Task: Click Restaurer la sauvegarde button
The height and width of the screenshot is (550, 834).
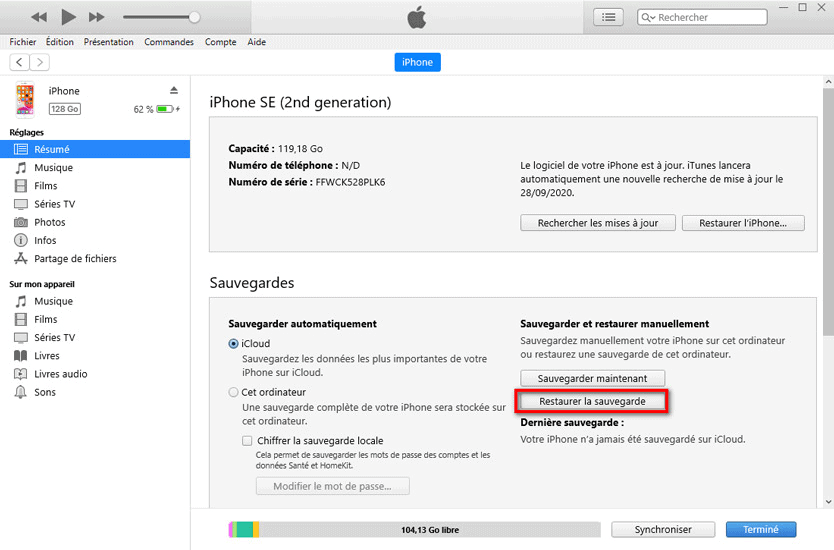Action: point(592,401)
